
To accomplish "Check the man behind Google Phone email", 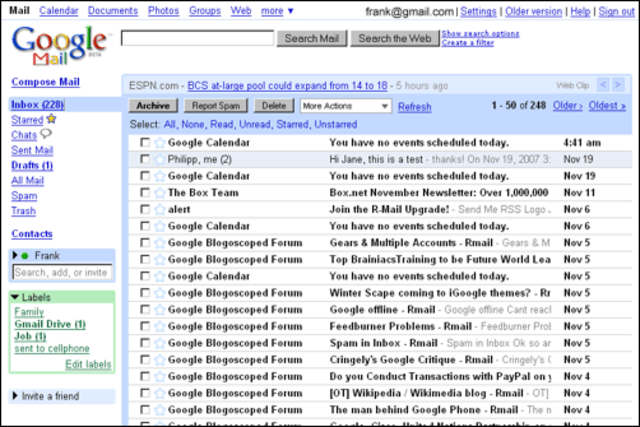I will click(144, 409).
